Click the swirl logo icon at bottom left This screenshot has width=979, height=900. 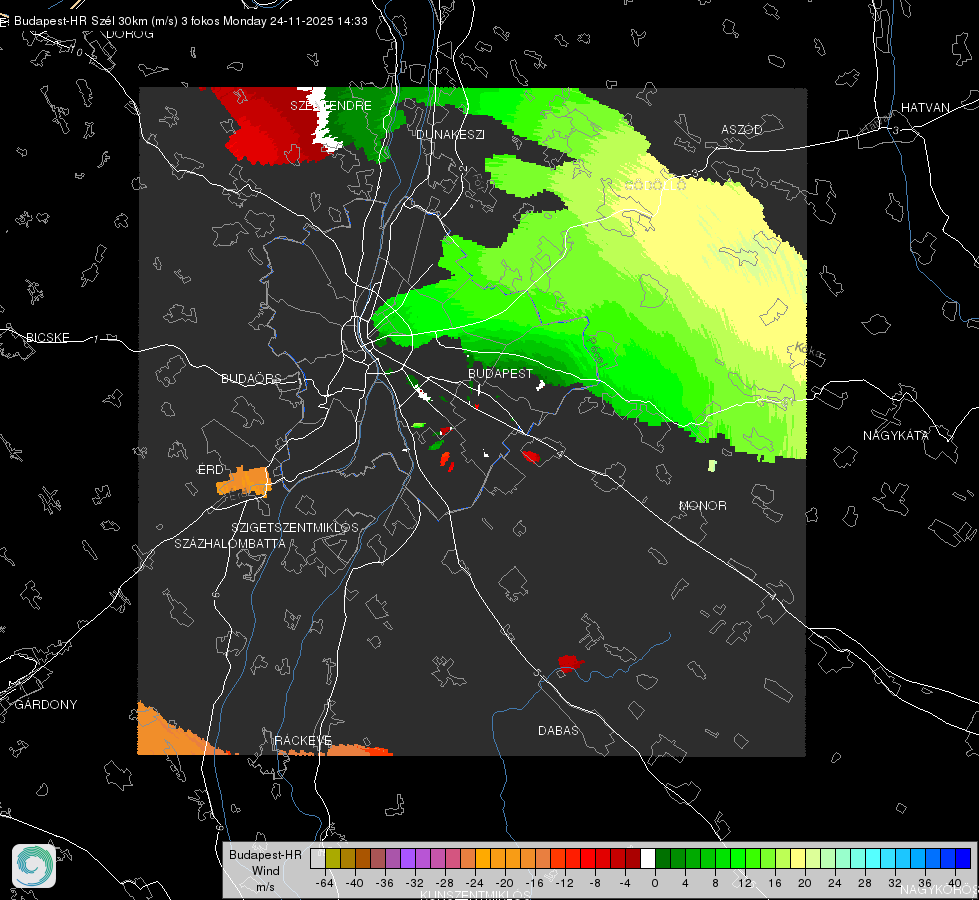point(34,866)
